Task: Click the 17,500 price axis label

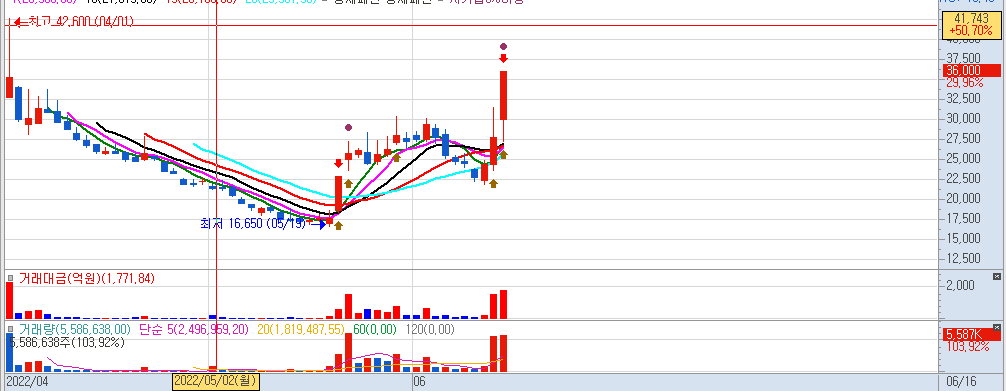Action: (963, 218)
